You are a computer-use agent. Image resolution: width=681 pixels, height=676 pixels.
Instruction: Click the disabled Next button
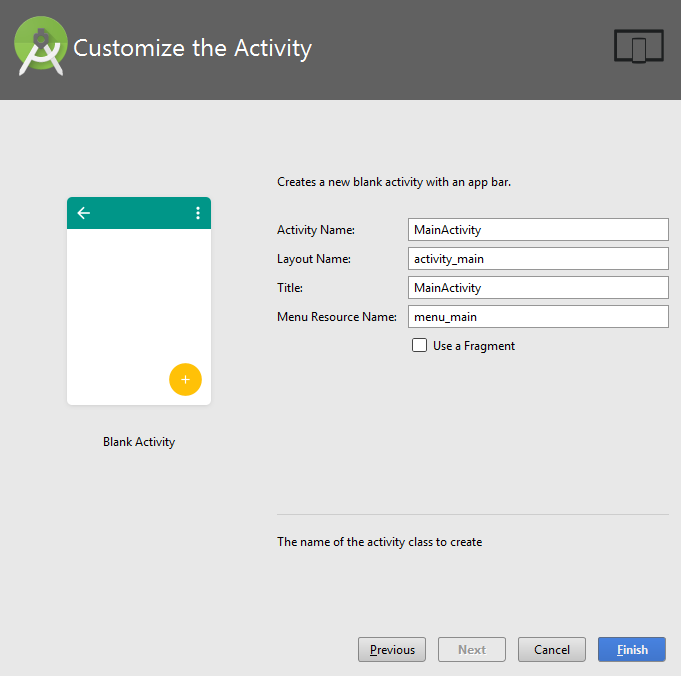(x=472, y=649)
